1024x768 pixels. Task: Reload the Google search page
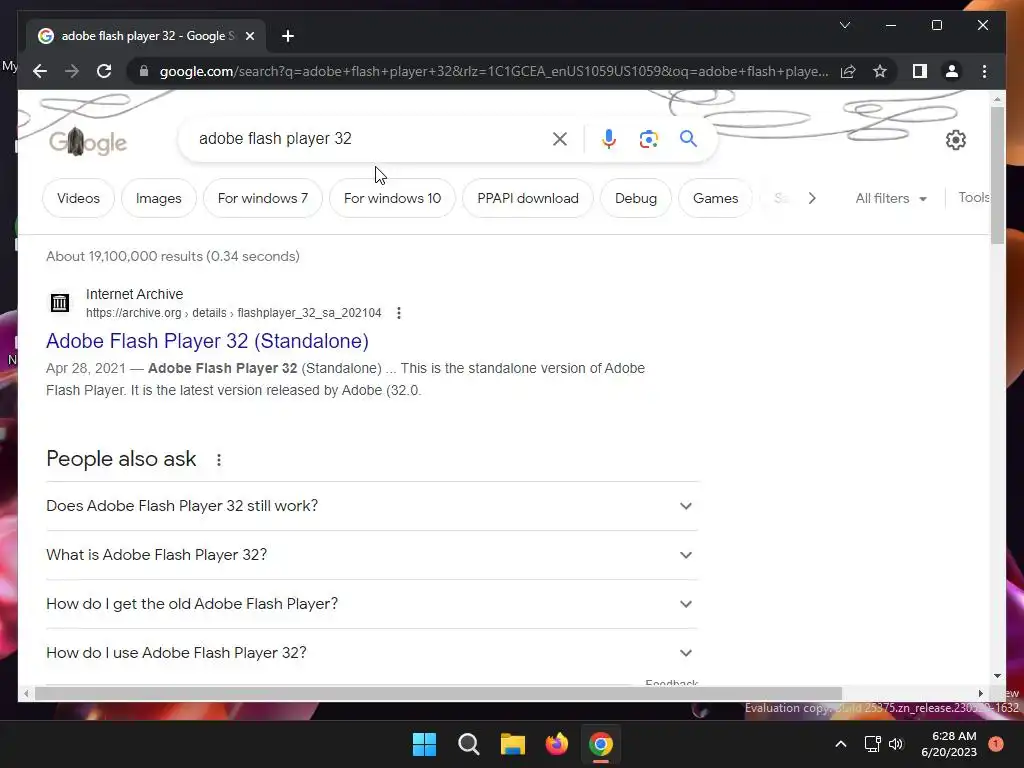click(104, 71)
